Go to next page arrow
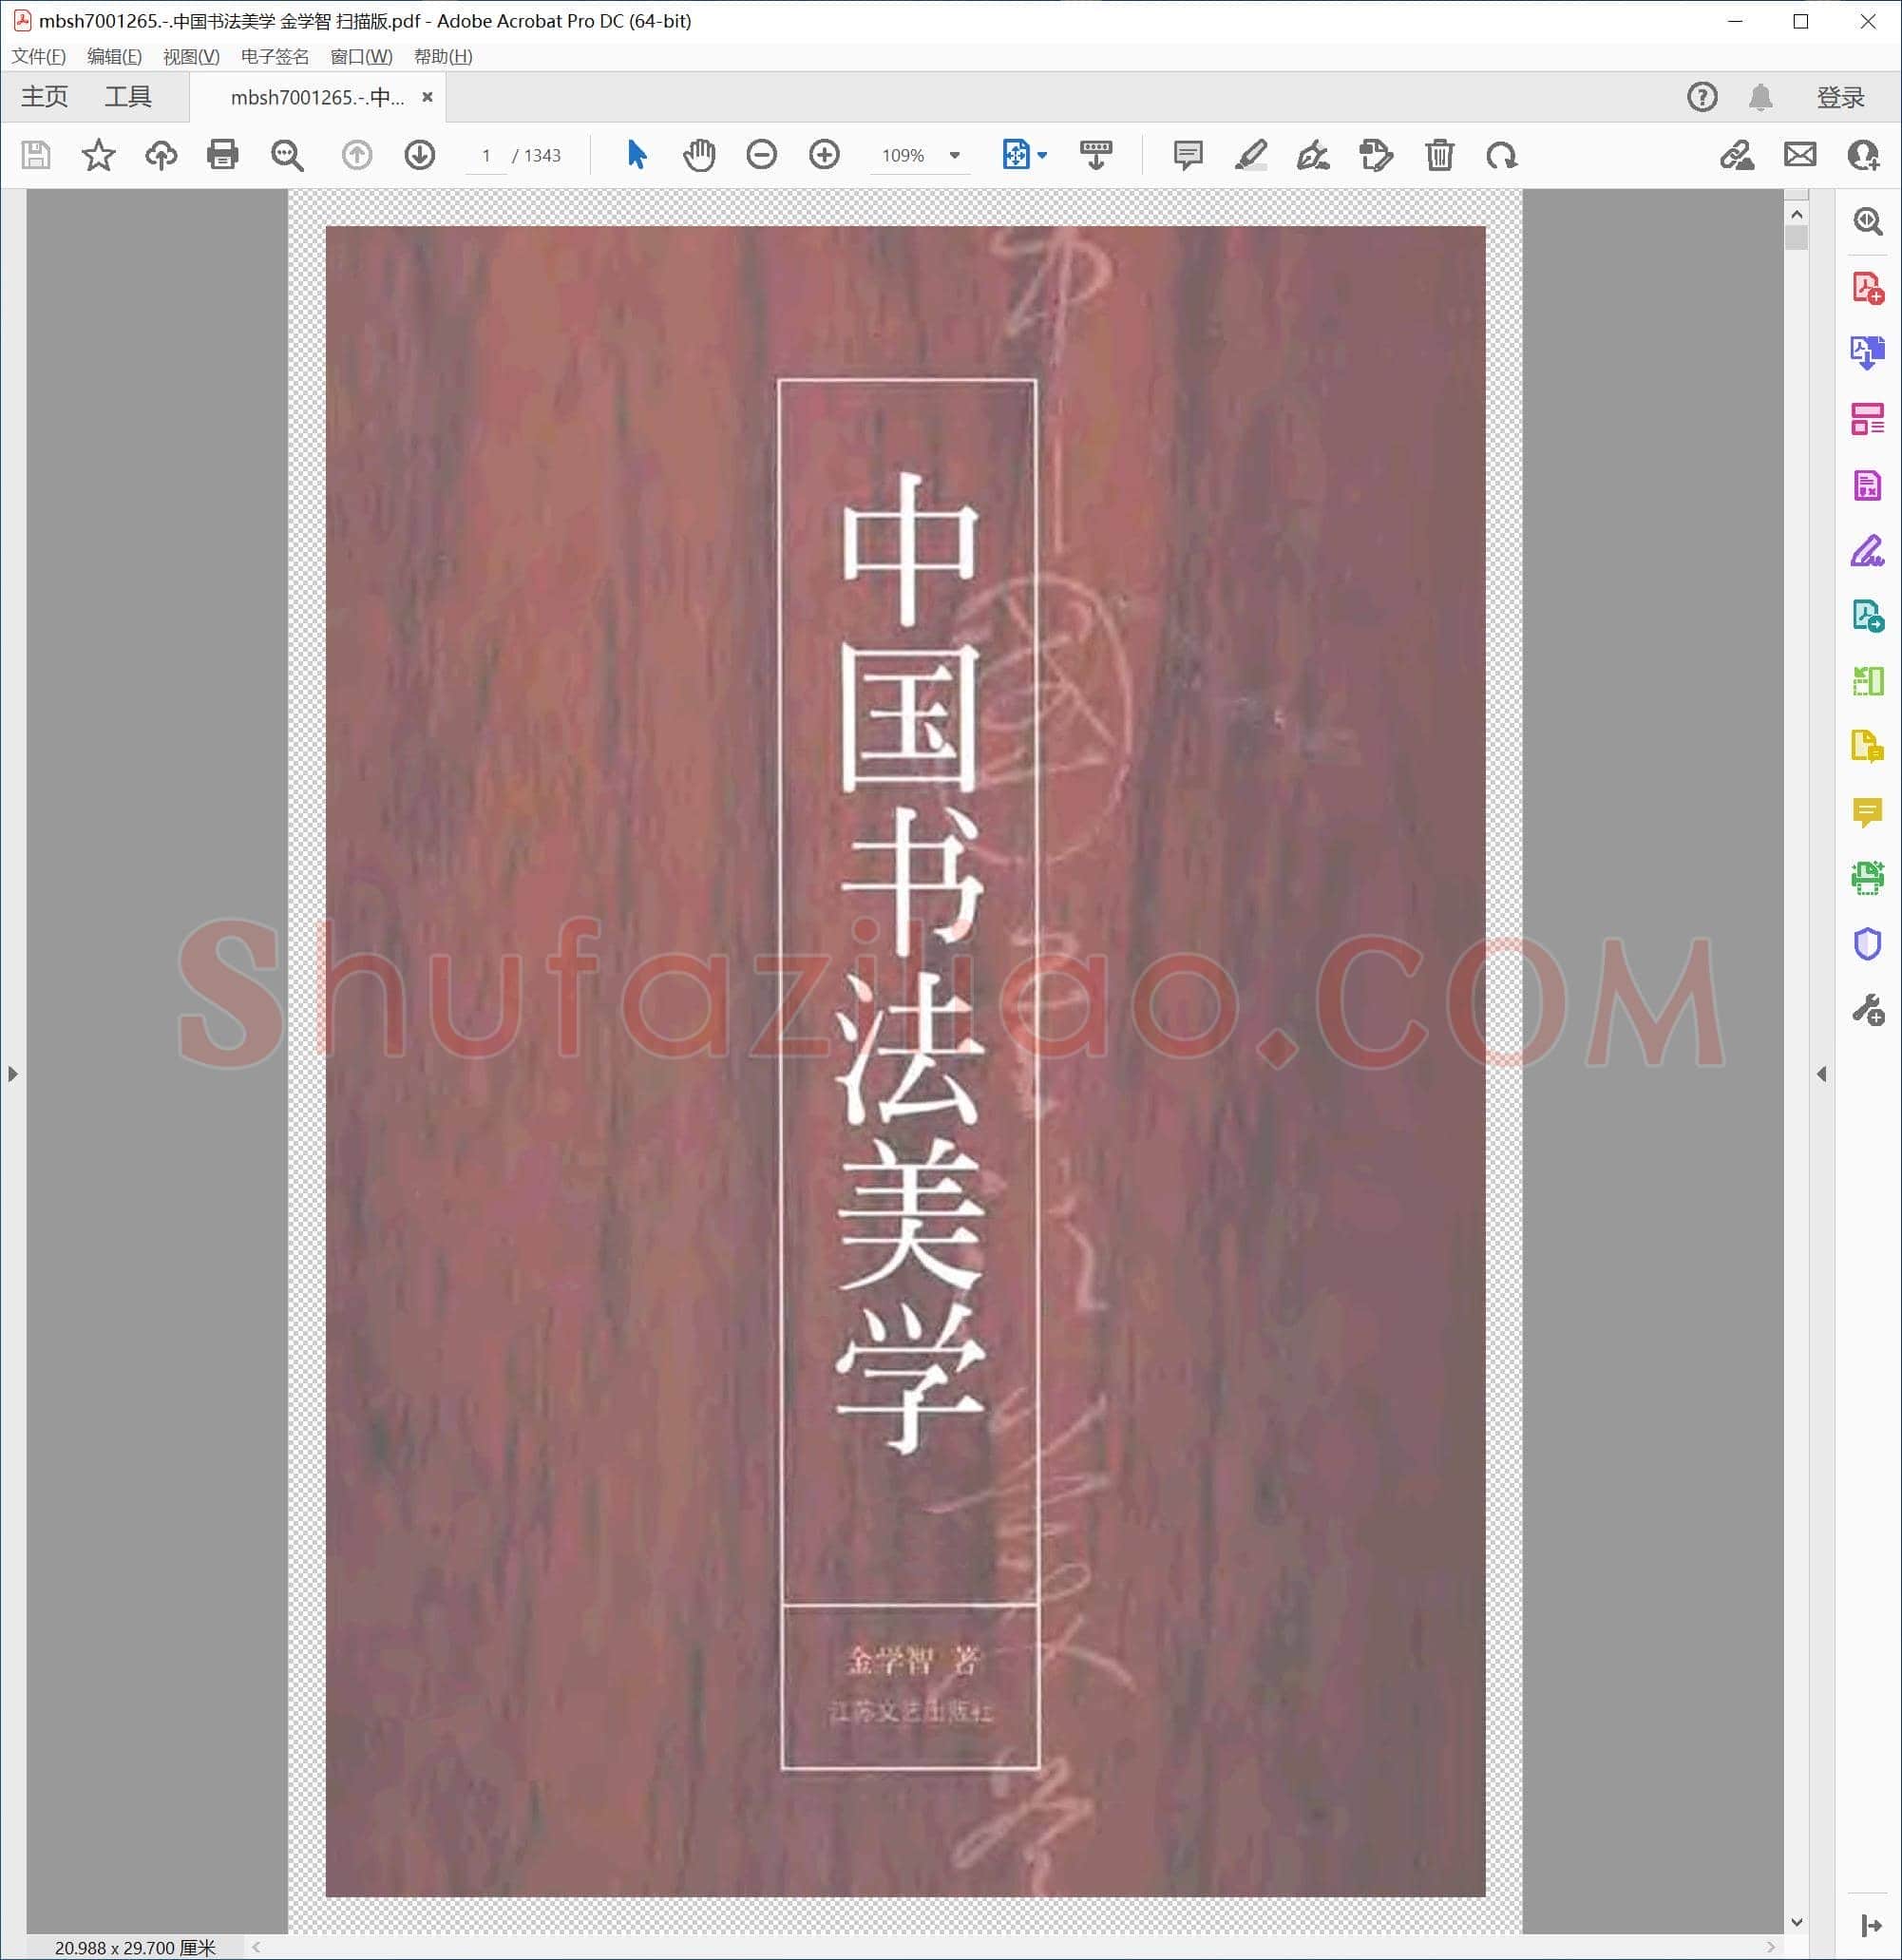The image size is (1902, 1960). [x=420, y=155]
